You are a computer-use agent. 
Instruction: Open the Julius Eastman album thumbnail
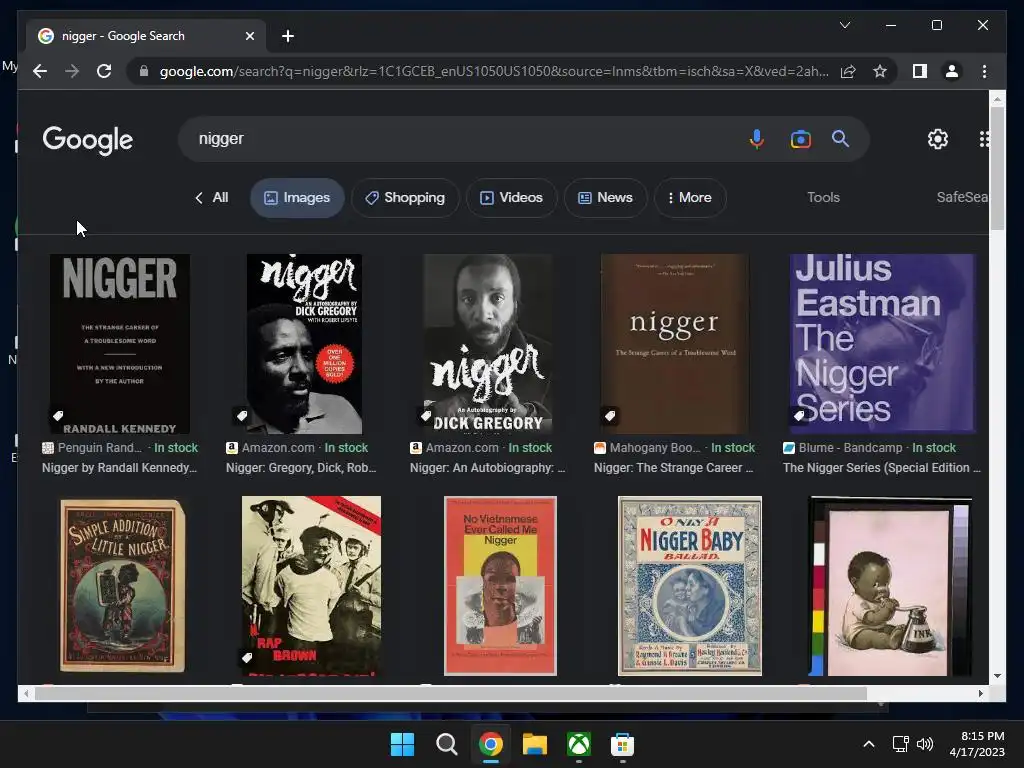[882, 344]
